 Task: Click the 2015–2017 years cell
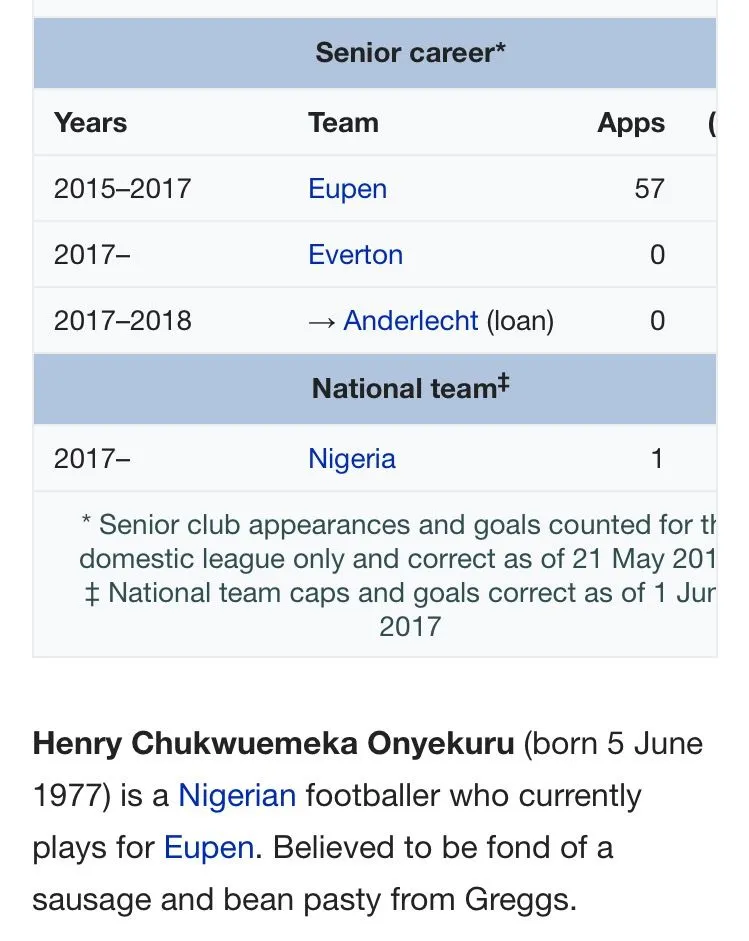[x=122, y=189]
